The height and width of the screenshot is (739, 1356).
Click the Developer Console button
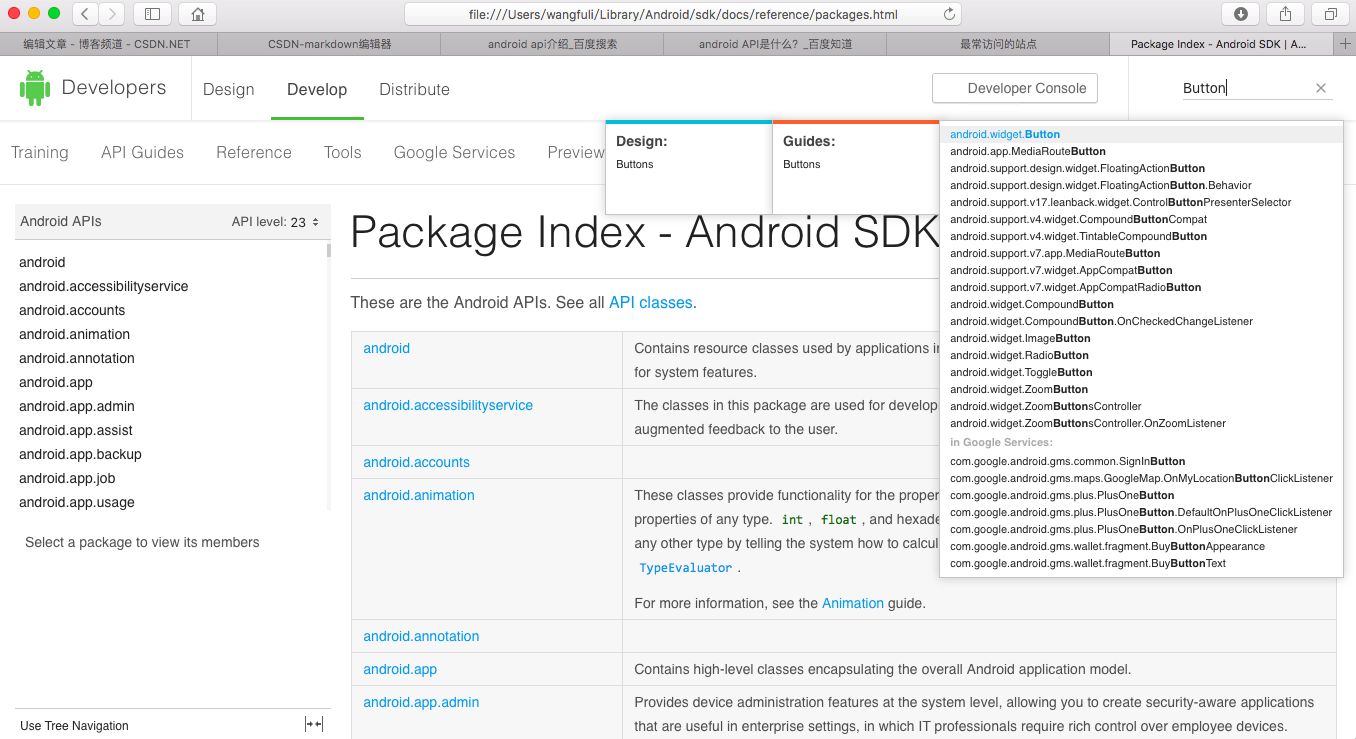click(1015, 88)
